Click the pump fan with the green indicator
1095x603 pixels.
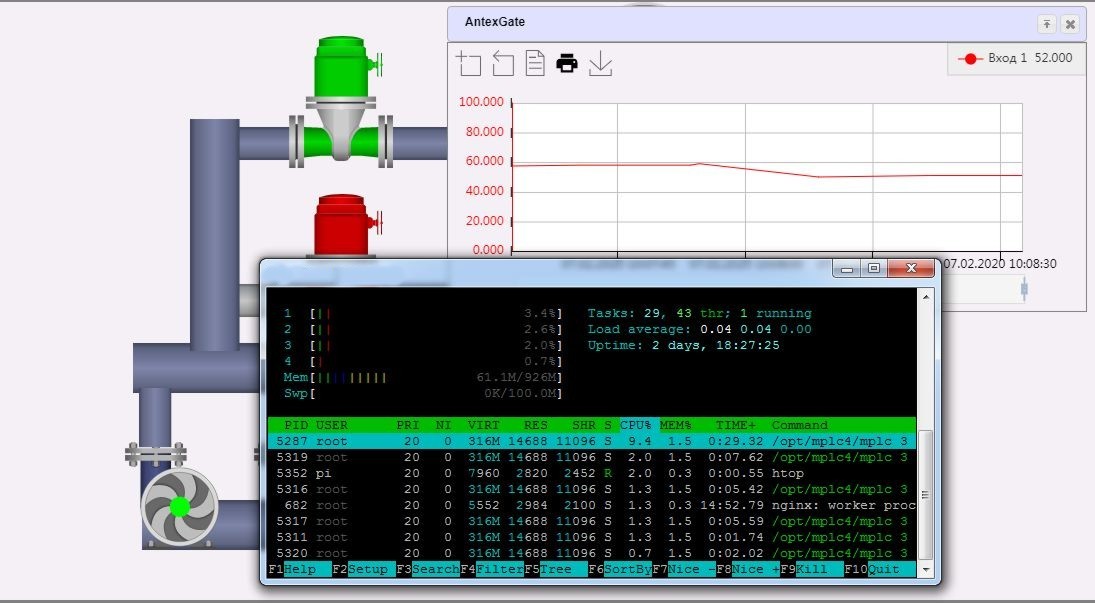coord(179,507)
